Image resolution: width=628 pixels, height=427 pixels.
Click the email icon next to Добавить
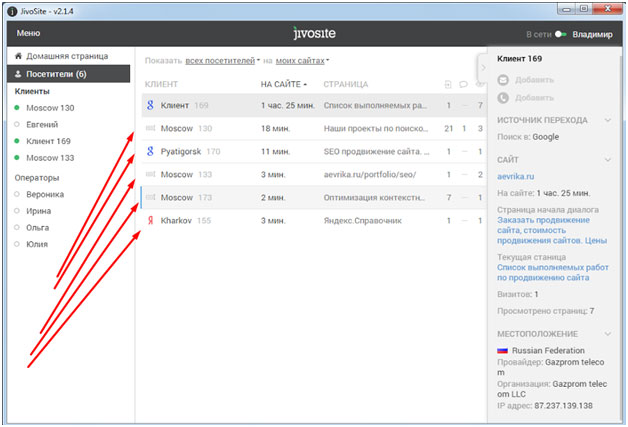503,80
